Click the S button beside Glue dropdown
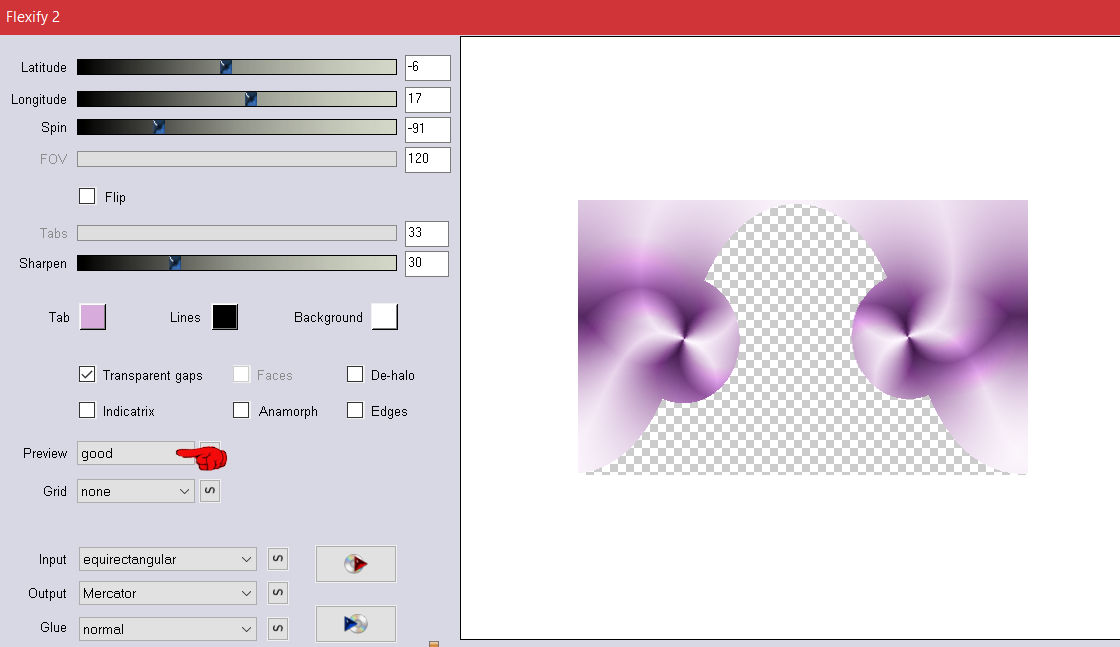The image size is (1120, 647). pos(278,629)
